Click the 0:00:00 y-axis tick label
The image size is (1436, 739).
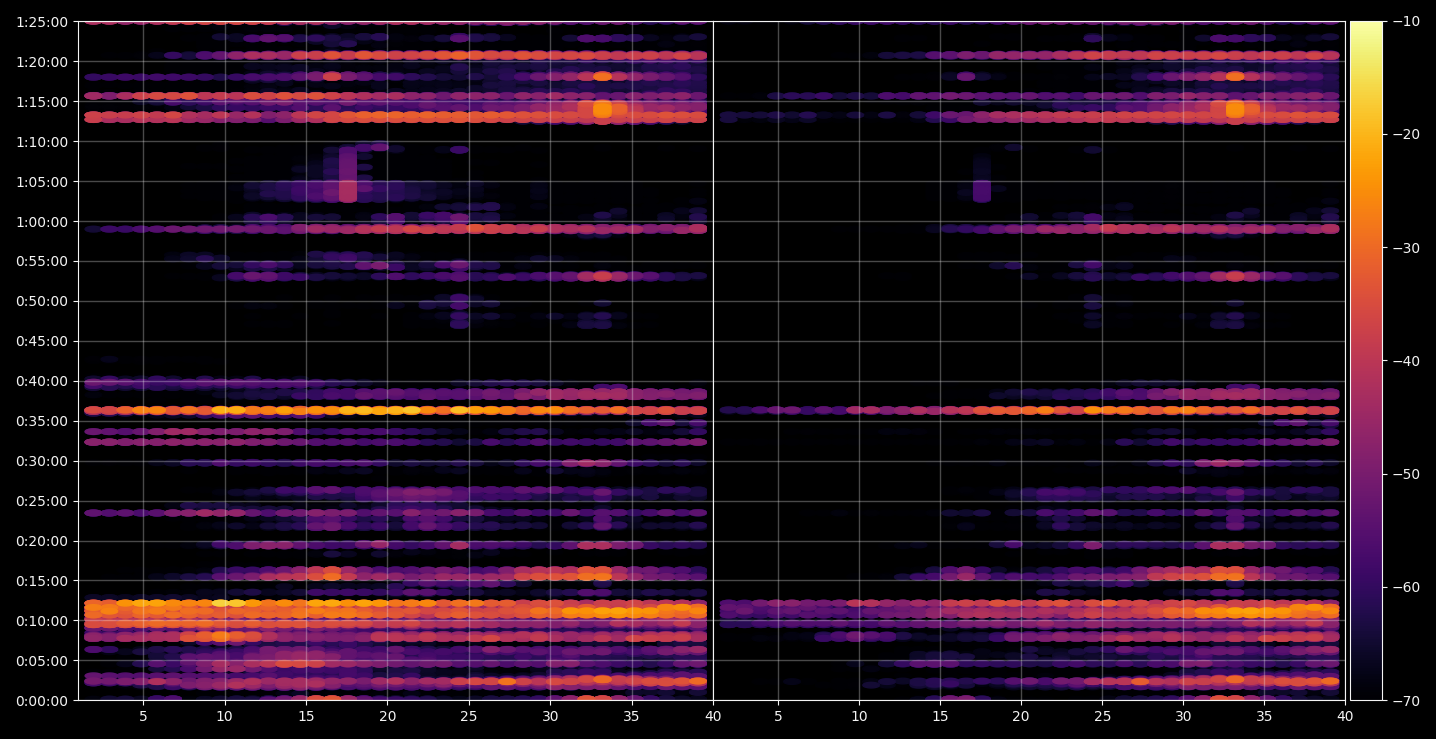point(42,701)
